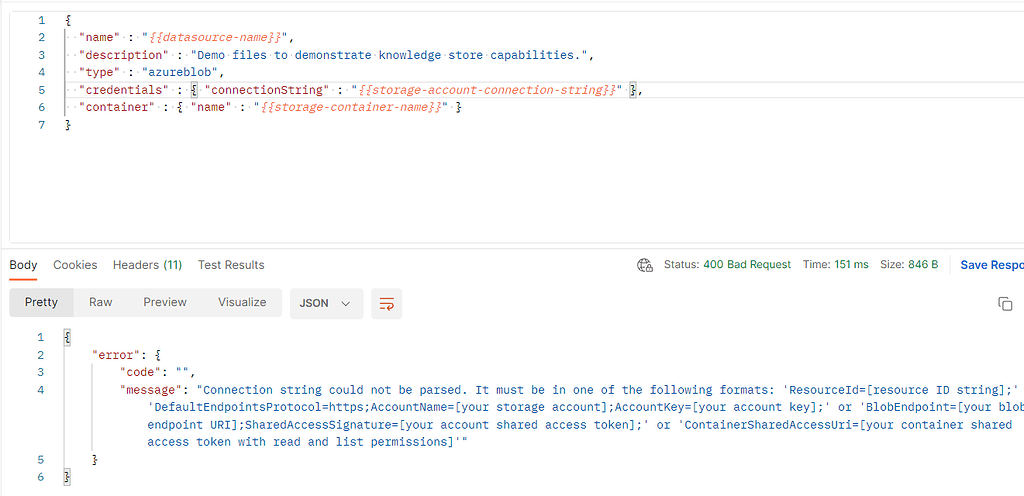Click the response time 151 ms

click(x=852, y=265)
